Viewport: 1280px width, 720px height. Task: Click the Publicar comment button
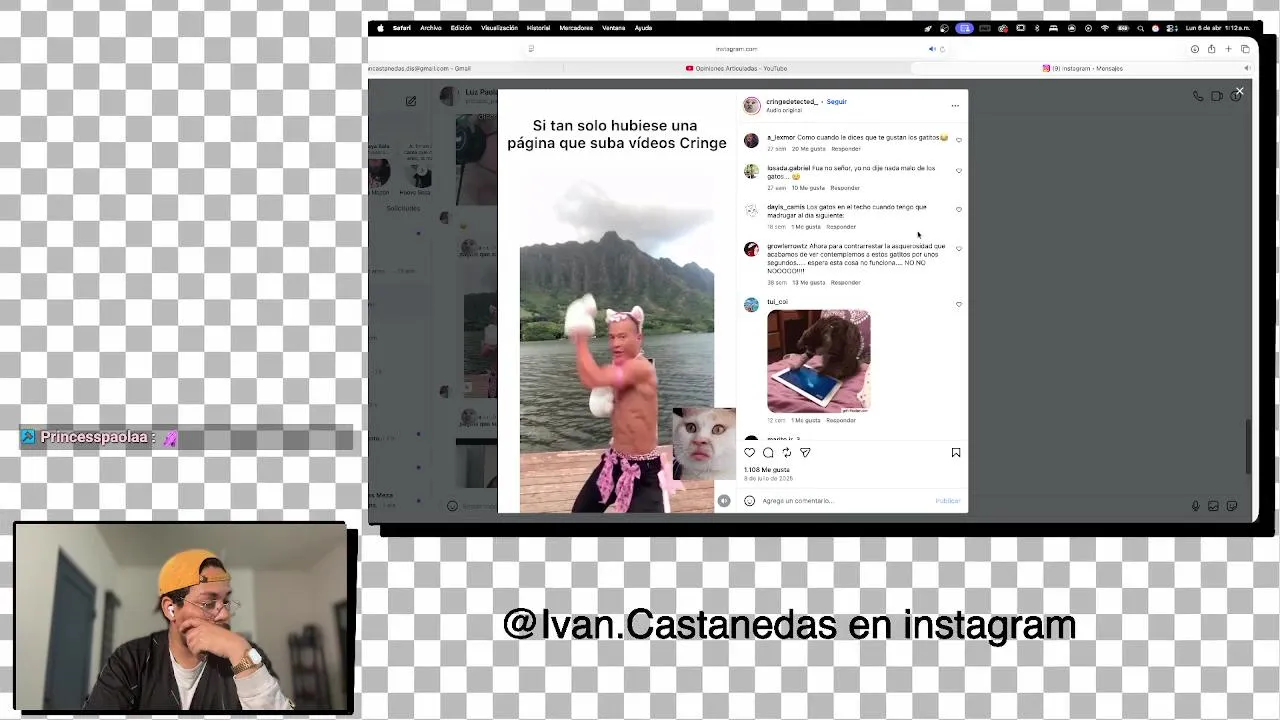tap(947, 501)
